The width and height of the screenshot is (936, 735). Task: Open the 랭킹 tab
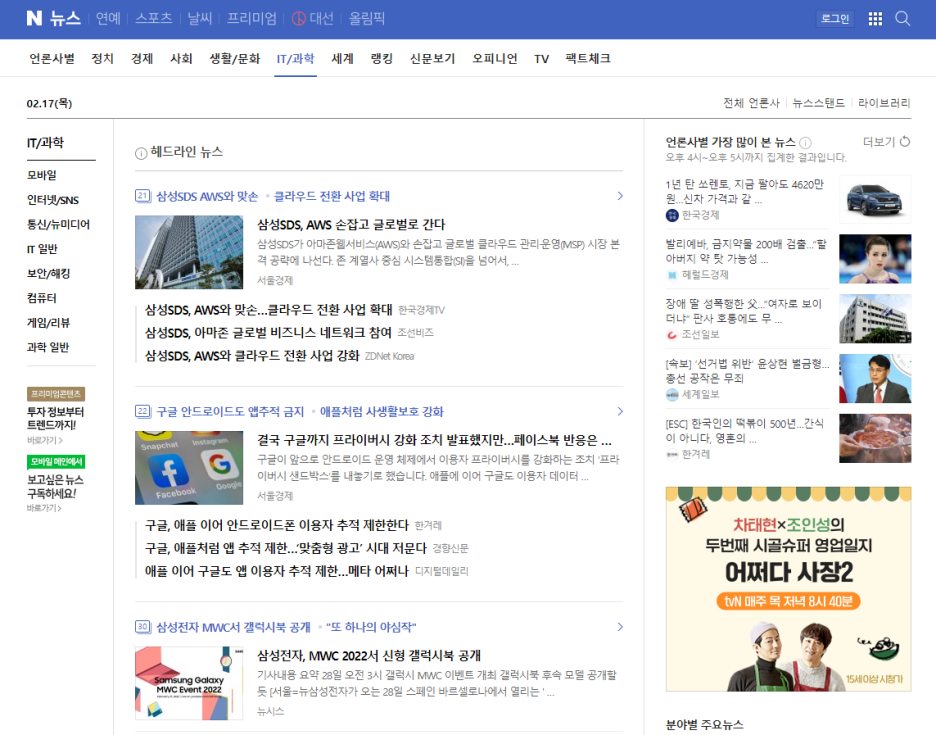pyautogui.click(x=381, y=59)
